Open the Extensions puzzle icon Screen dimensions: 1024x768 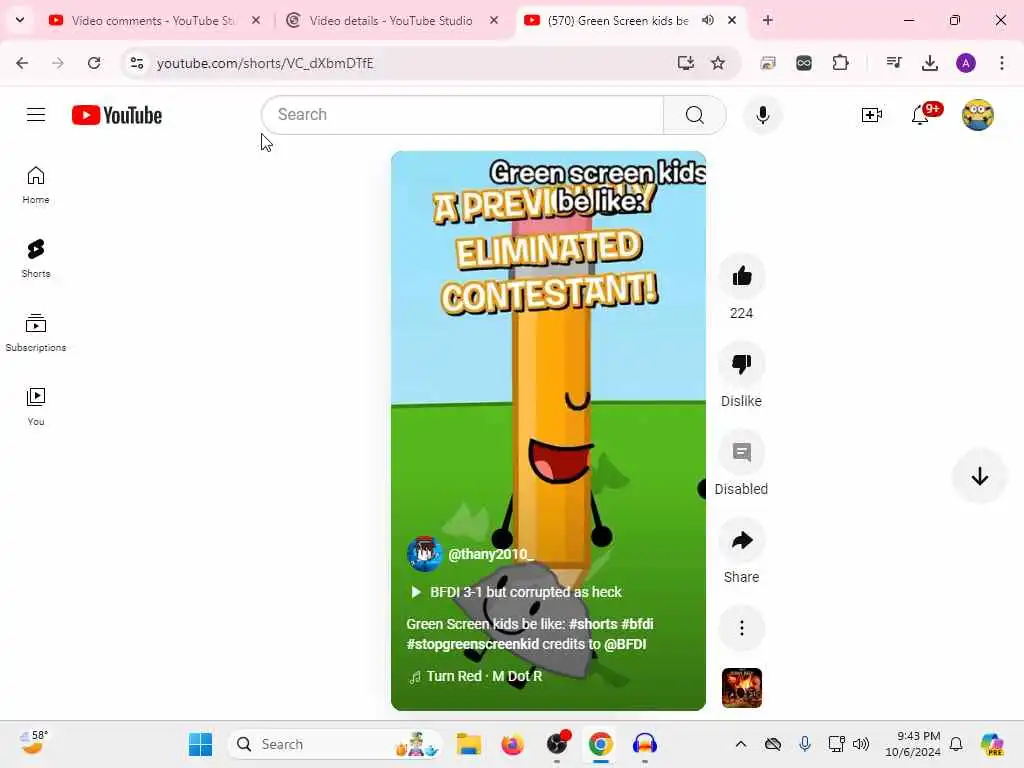coord(840,63)
